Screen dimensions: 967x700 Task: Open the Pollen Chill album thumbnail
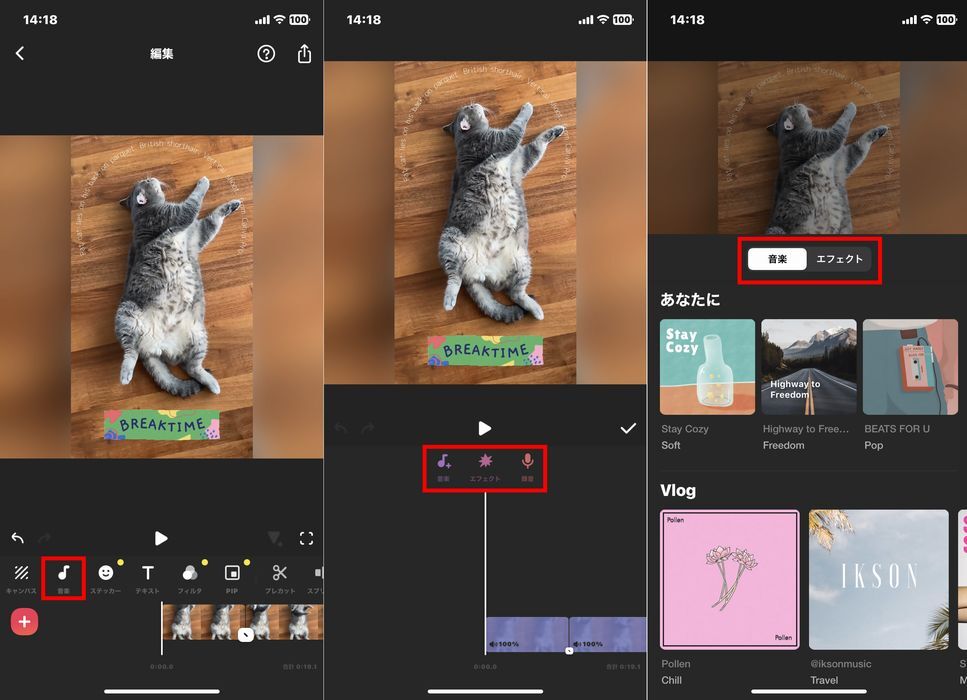[x=729, y=579]
